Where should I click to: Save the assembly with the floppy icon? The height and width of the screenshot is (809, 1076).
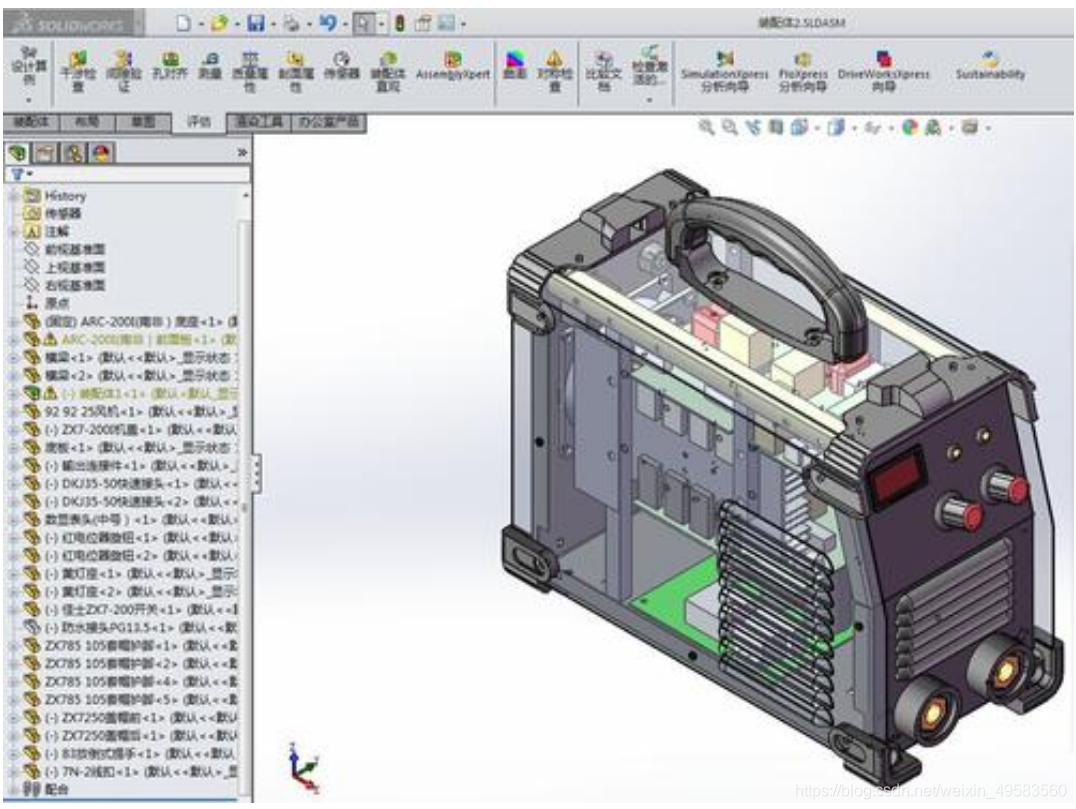coord(256,23)
